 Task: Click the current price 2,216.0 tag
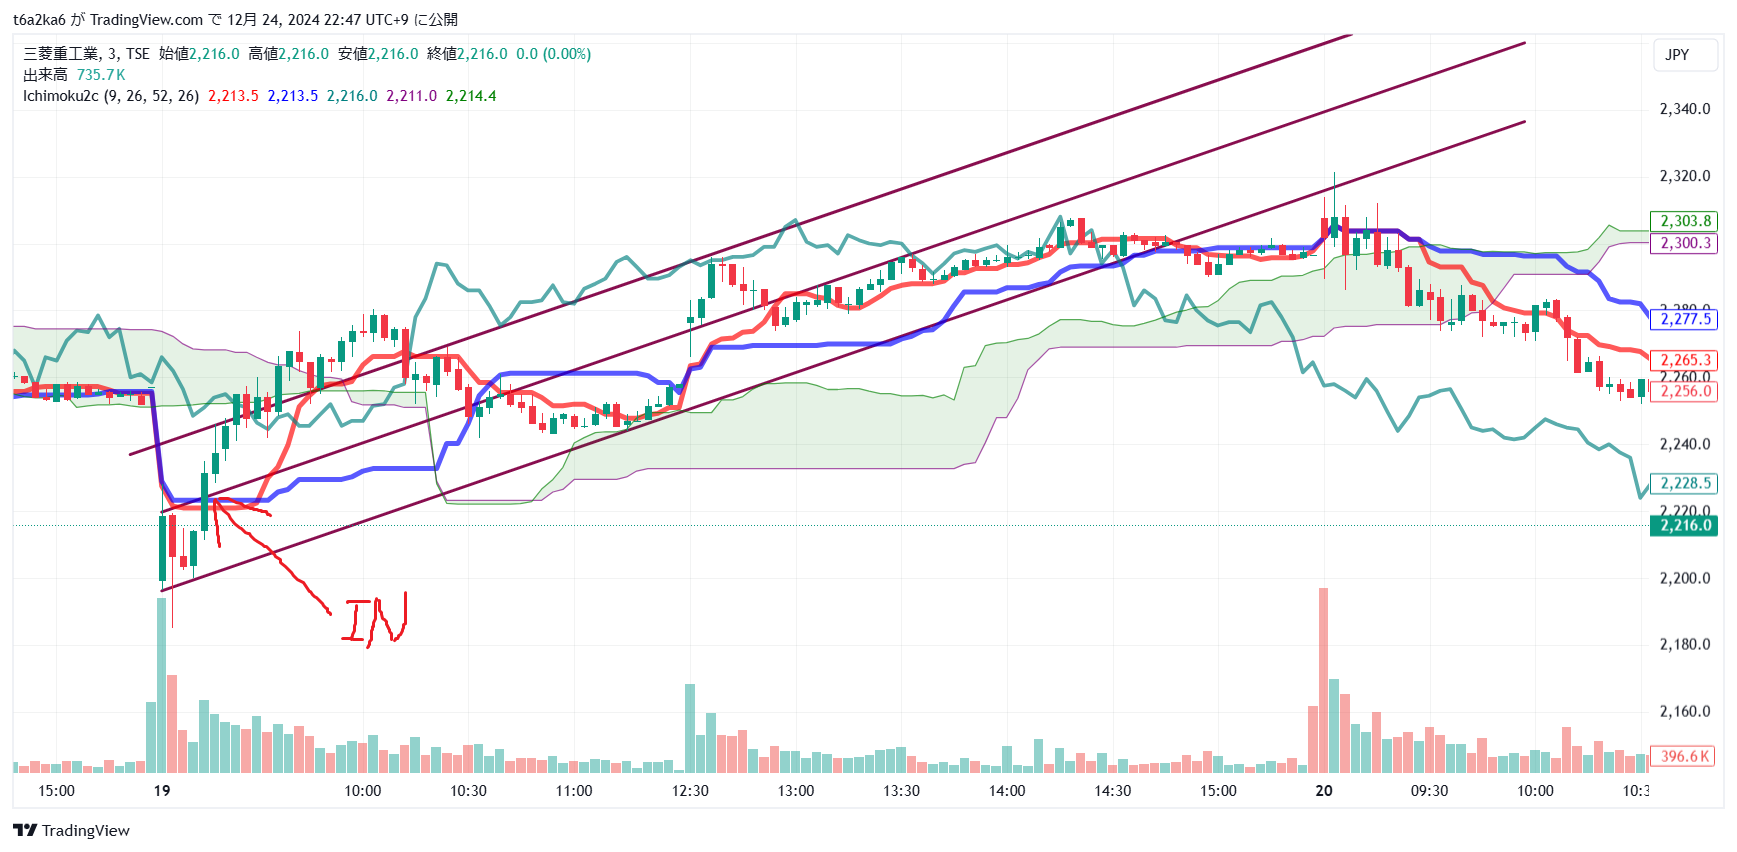[1683, 526]
